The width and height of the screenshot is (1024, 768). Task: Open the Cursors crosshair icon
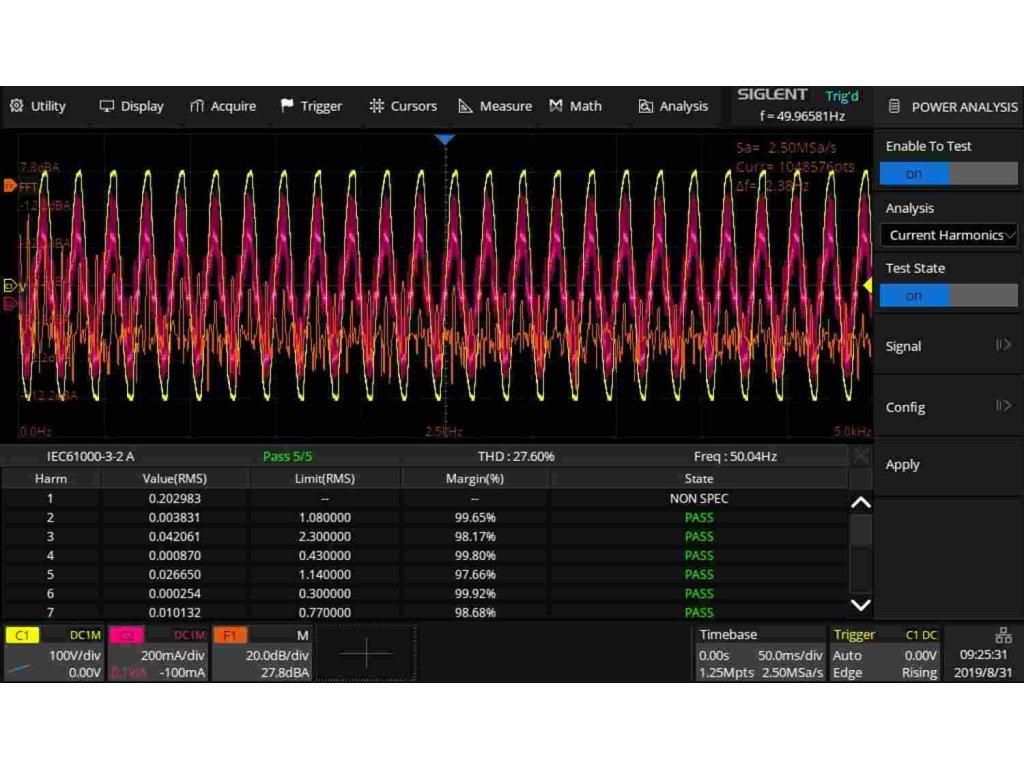(376, 106)
